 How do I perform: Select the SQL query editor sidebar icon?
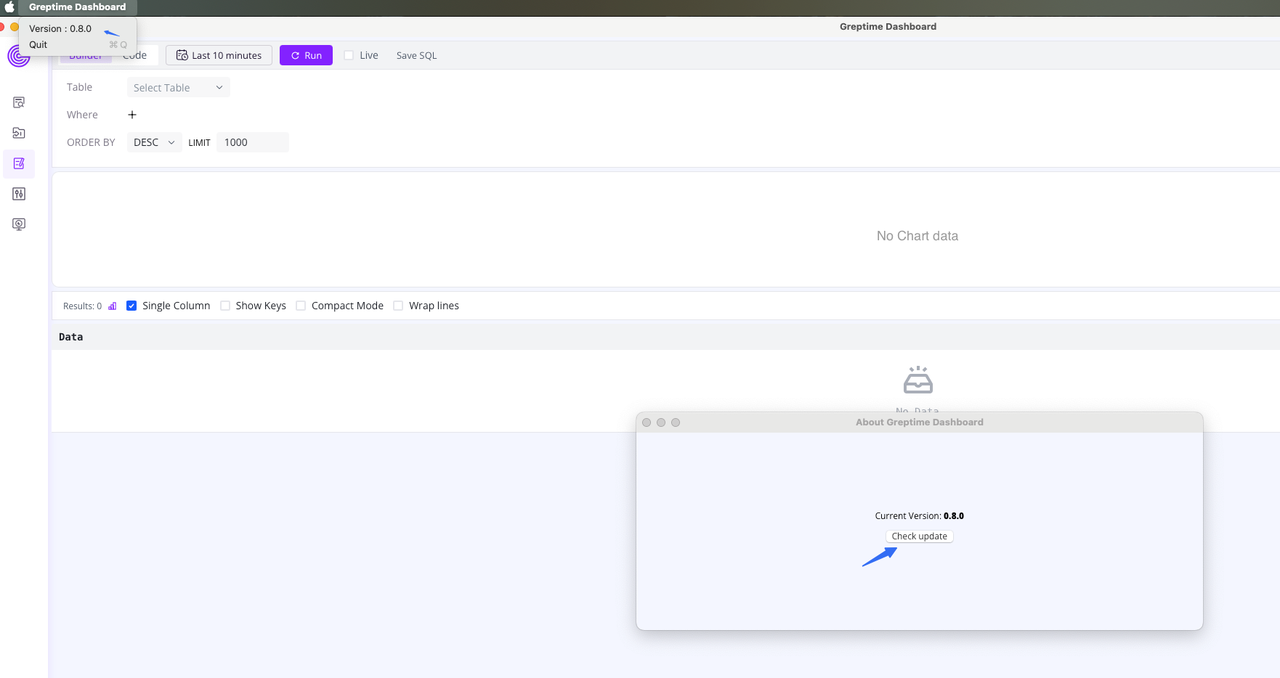point(18,163)
